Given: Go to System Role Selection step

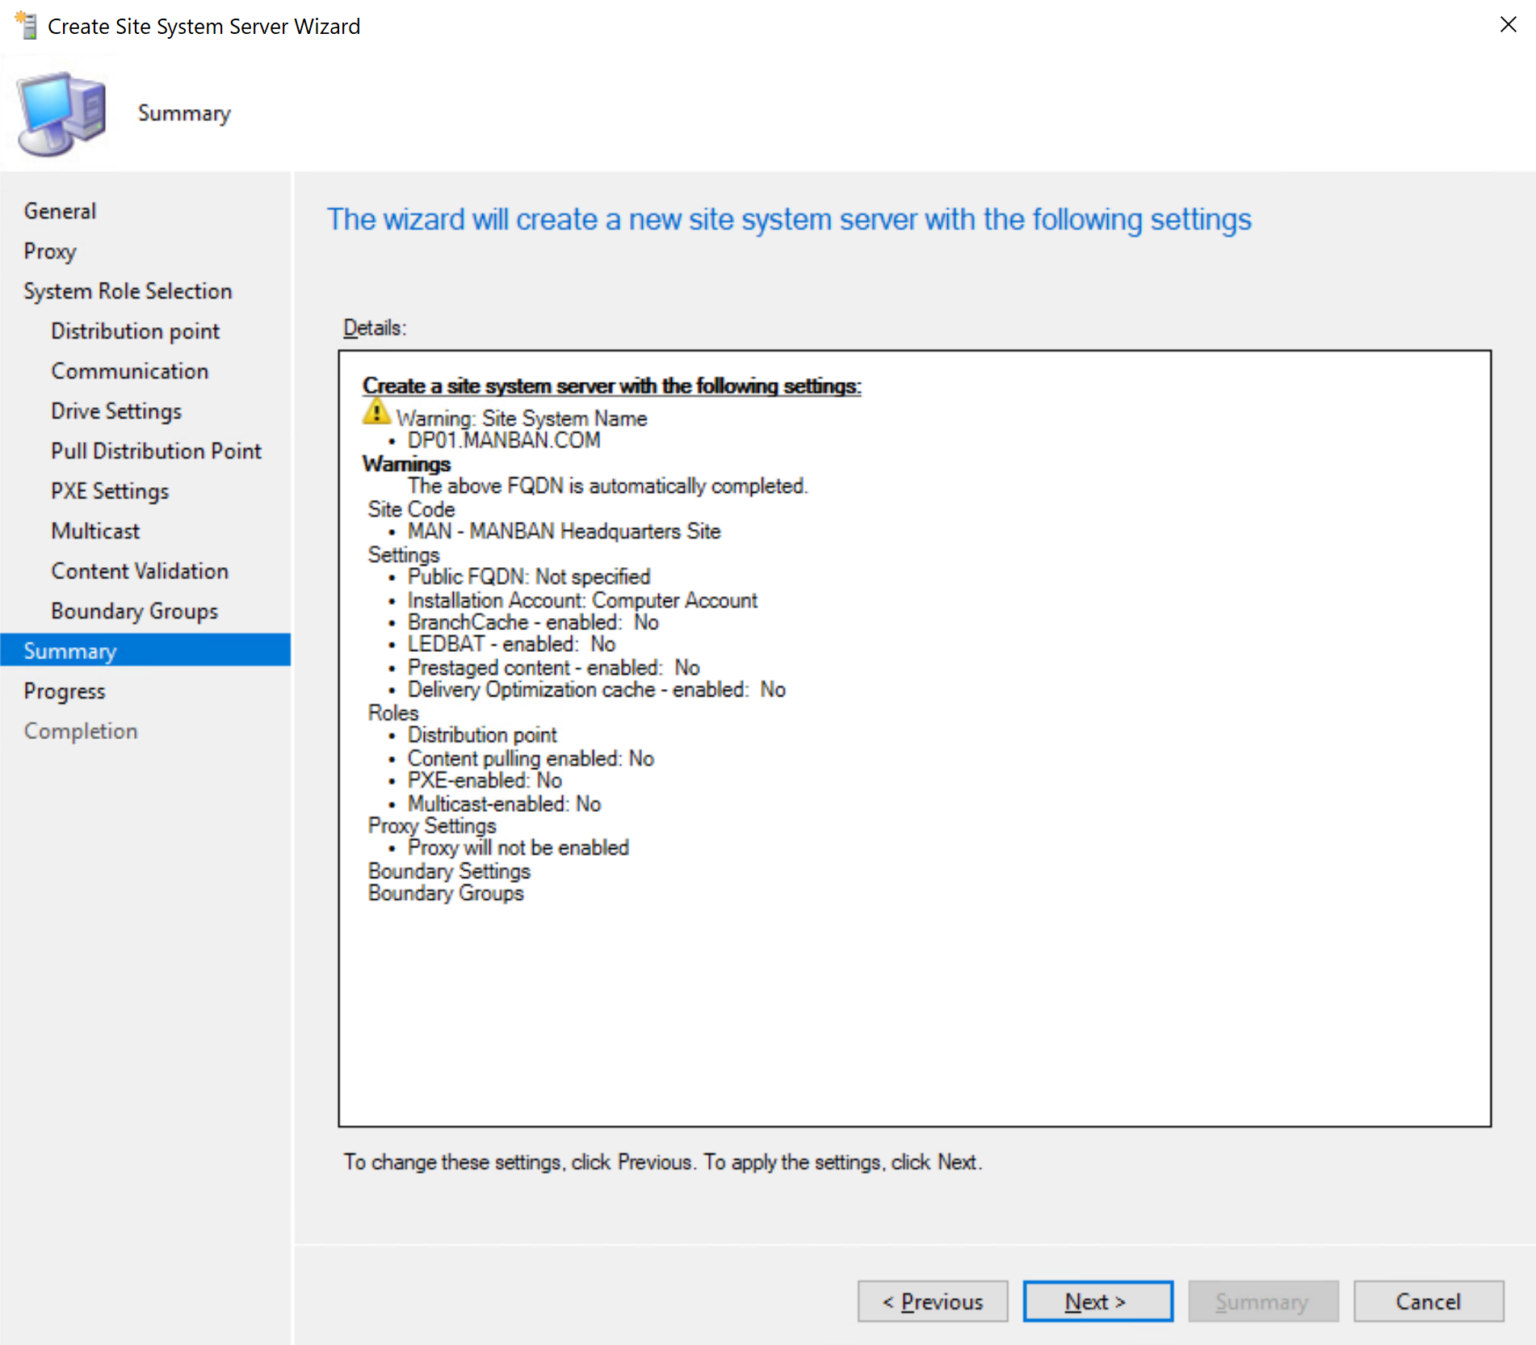Looking at the screenshot, I should 127,291.
